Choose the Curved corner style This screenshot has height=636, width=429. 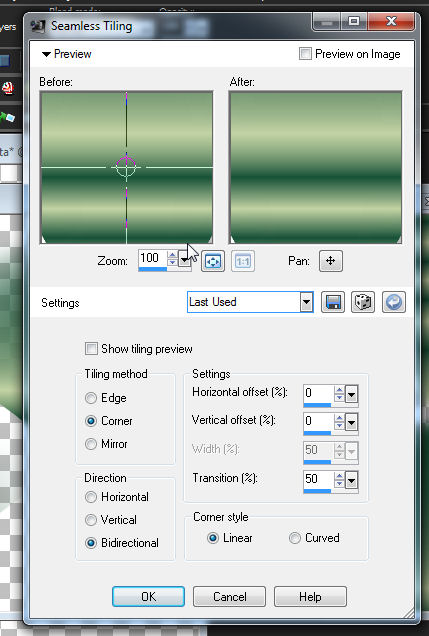295,538
